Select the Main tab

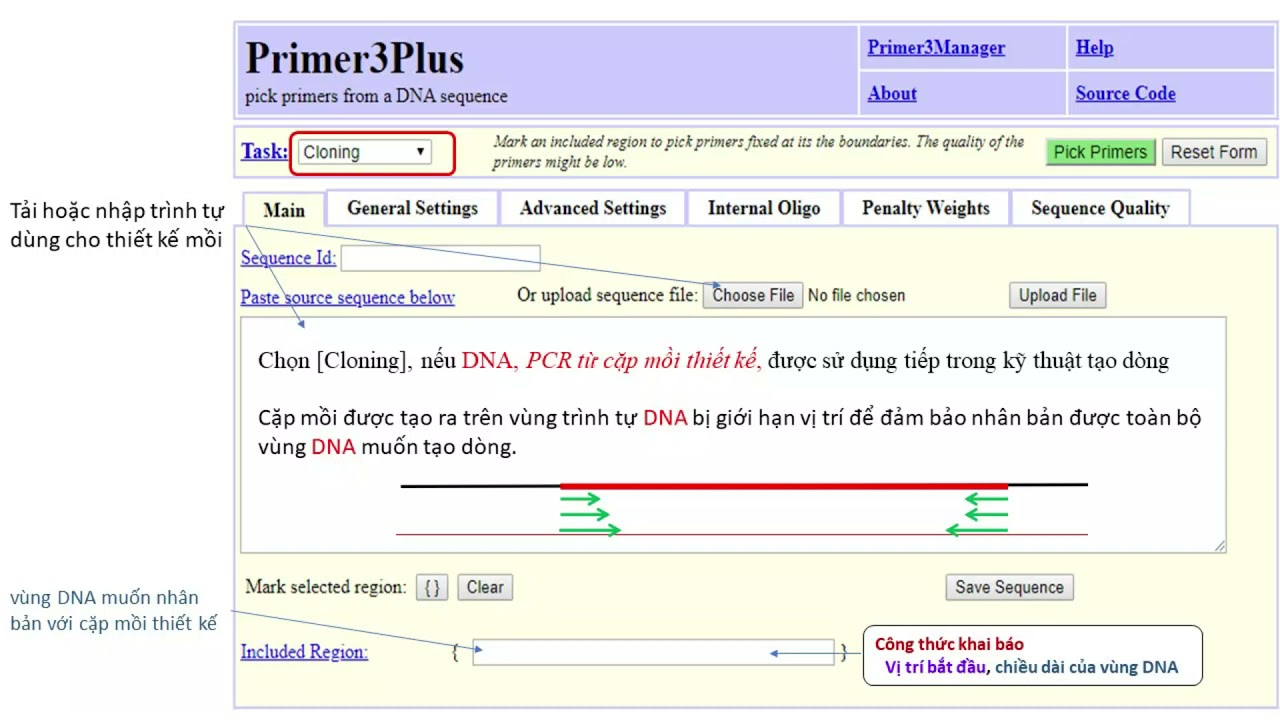[284, 210]
